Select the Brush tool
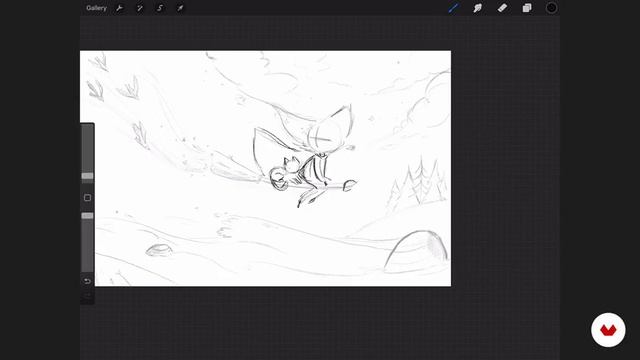Image resolution: width=640 pixels, height=360 pixels. click(x=453, y=8)
